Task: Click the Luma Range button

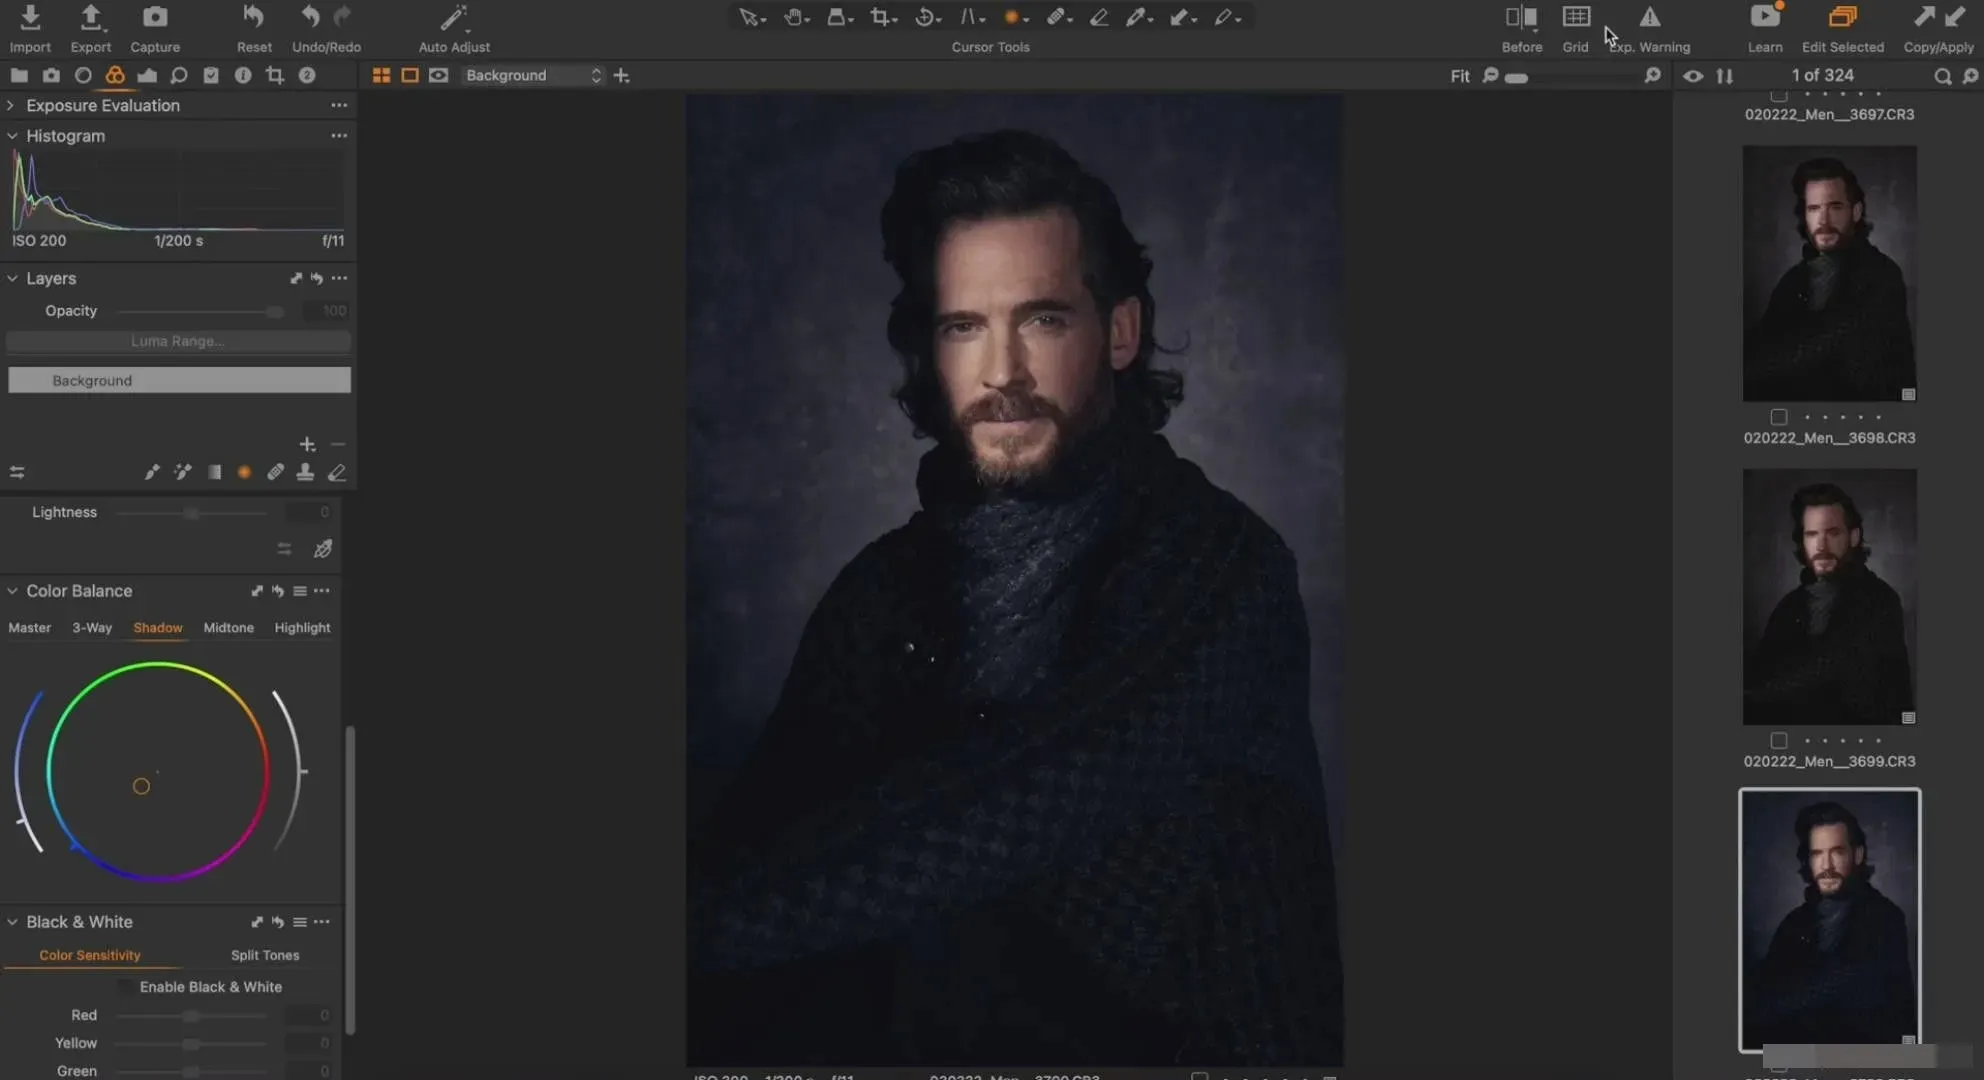Action: [x=178, y=341]
